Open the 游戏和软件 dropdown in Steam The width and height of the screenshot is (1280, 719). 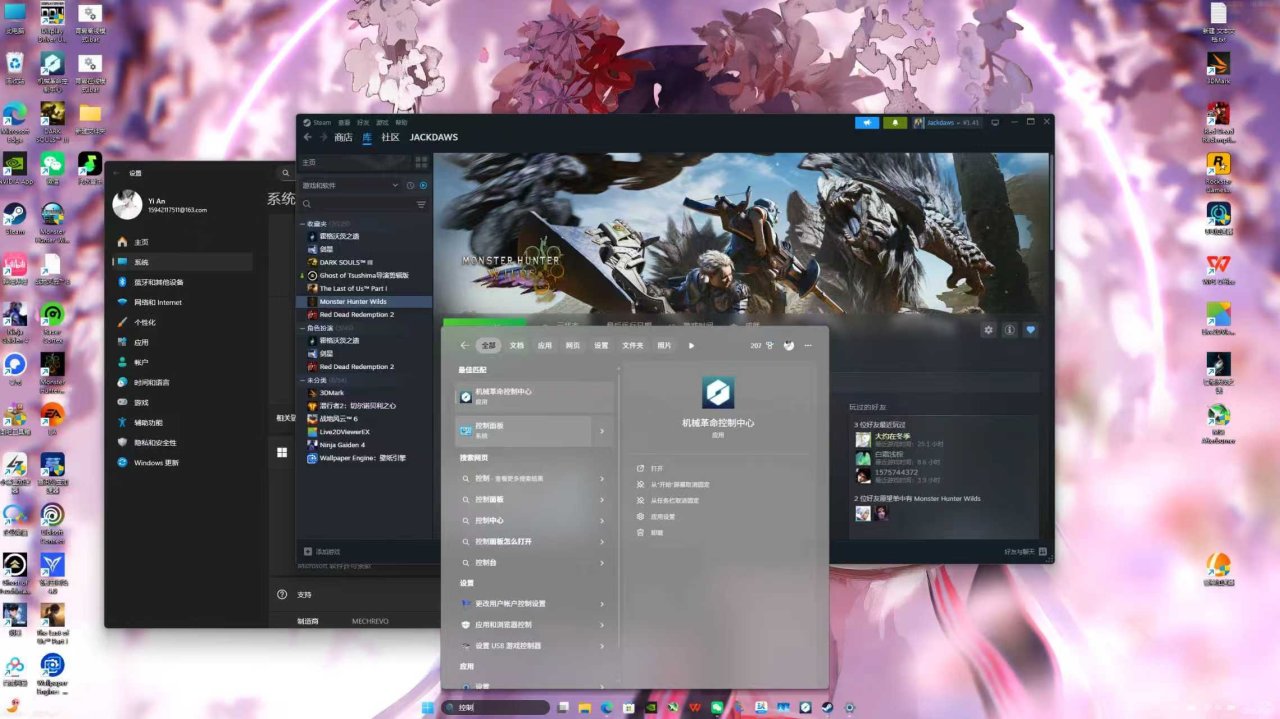[349, 185]
